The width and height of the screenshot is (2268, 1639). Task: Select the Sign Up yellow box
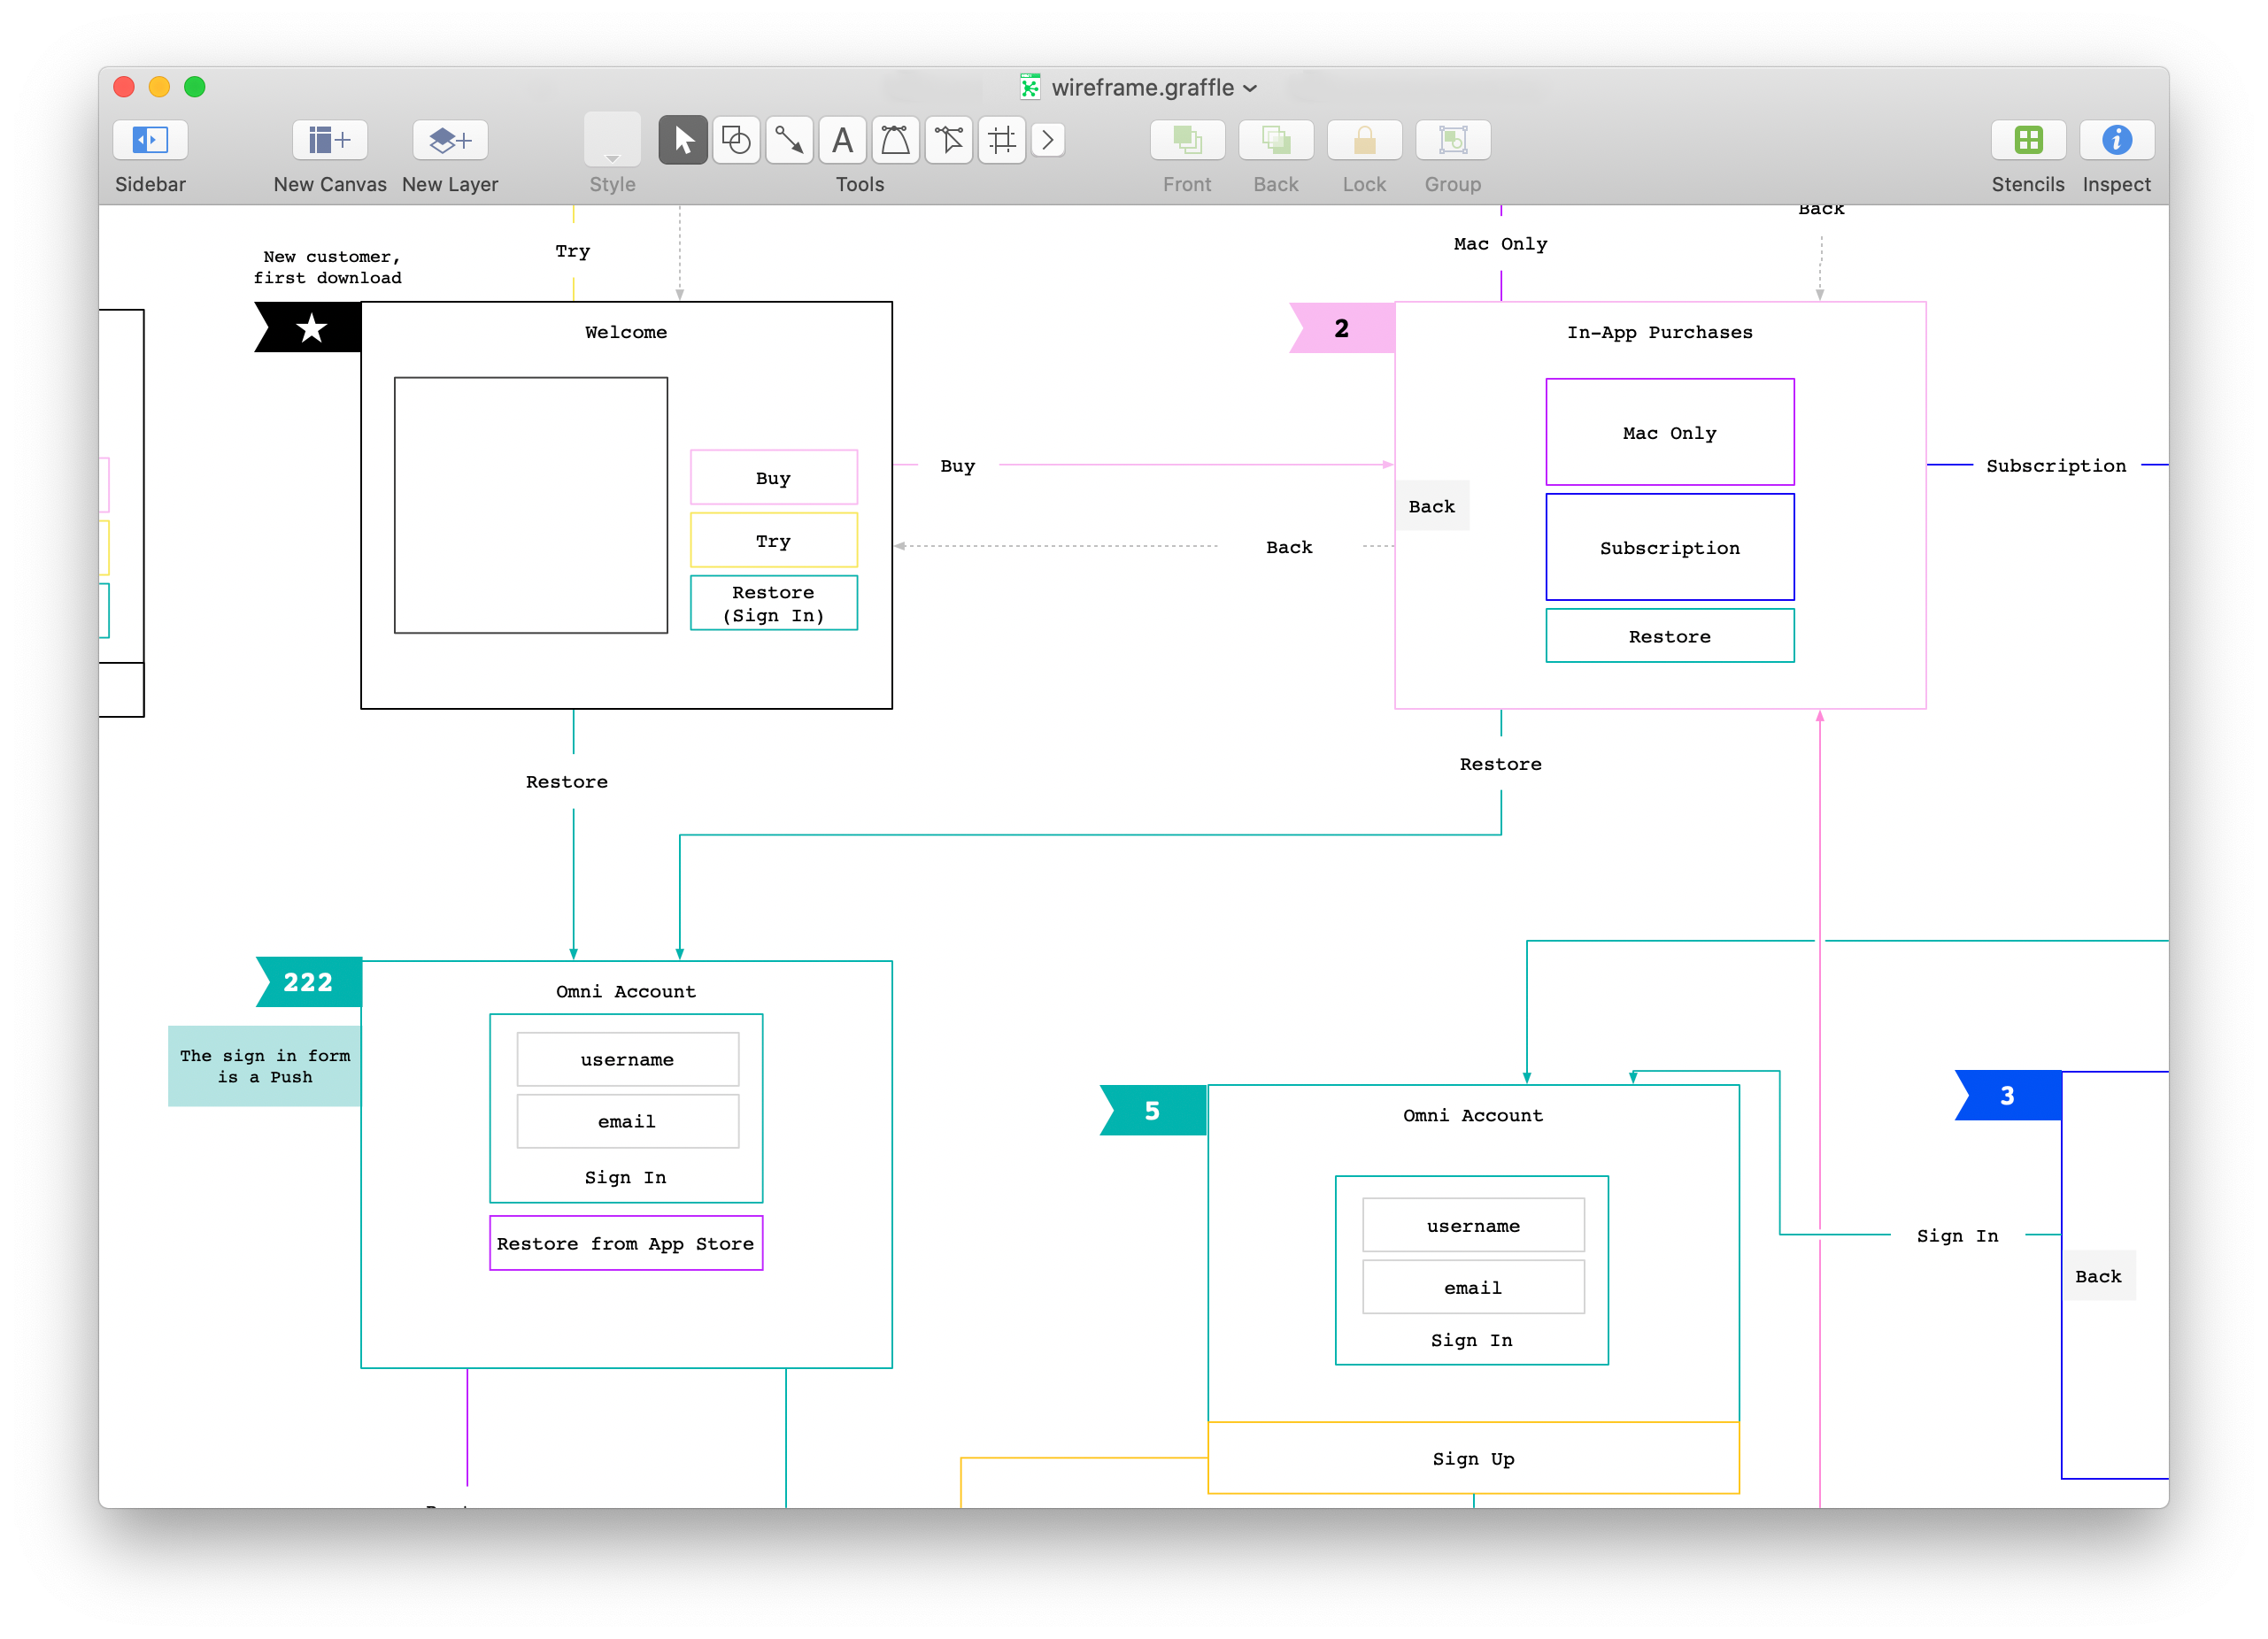pos(1473,1458)
